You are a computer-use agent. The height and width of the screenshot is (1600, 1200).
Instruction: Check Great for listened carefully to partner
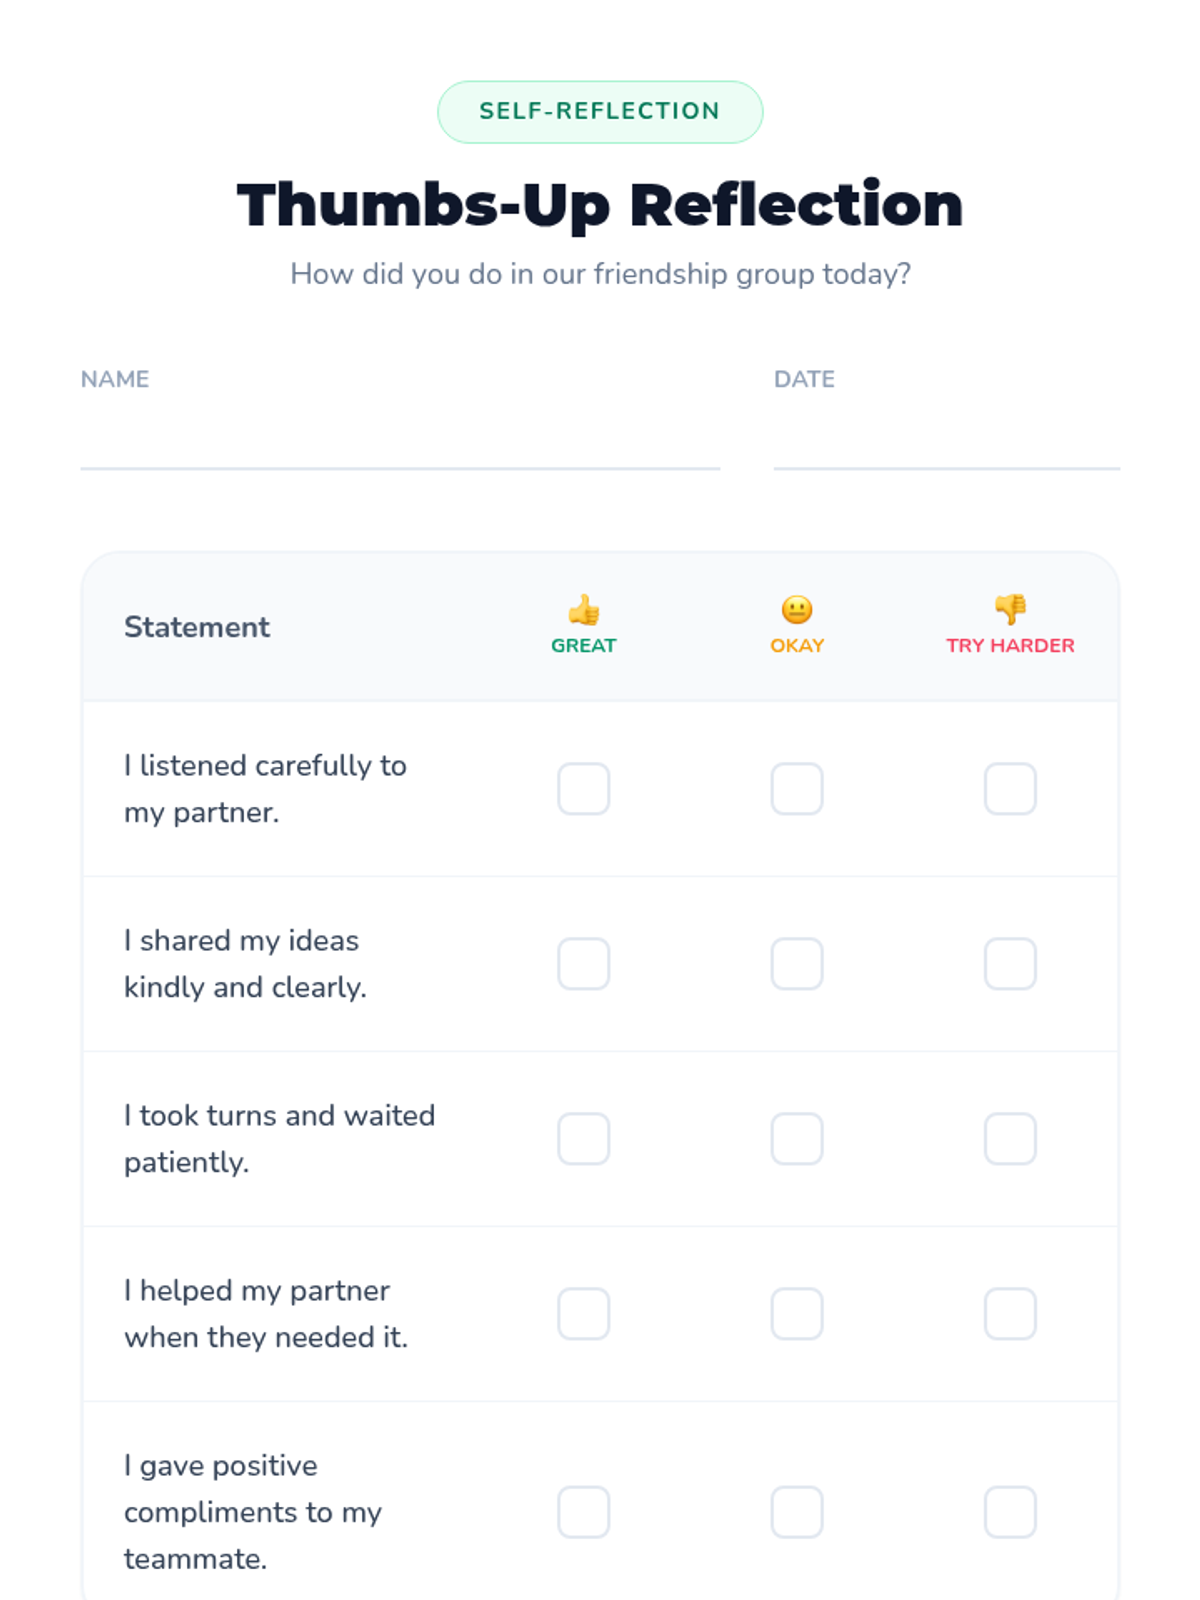(x=584, y=789)
